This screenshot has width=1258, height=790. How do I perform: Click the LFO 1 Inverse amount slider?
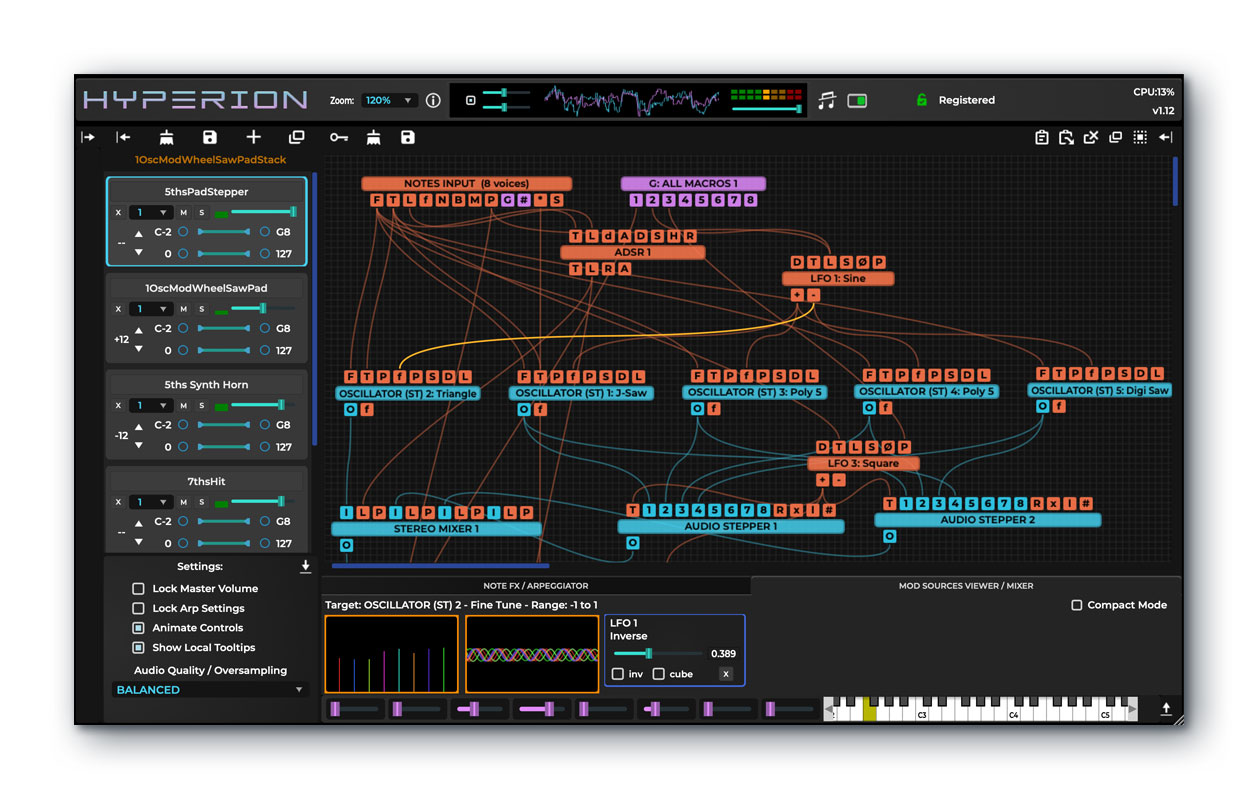[x=656, y=654]
